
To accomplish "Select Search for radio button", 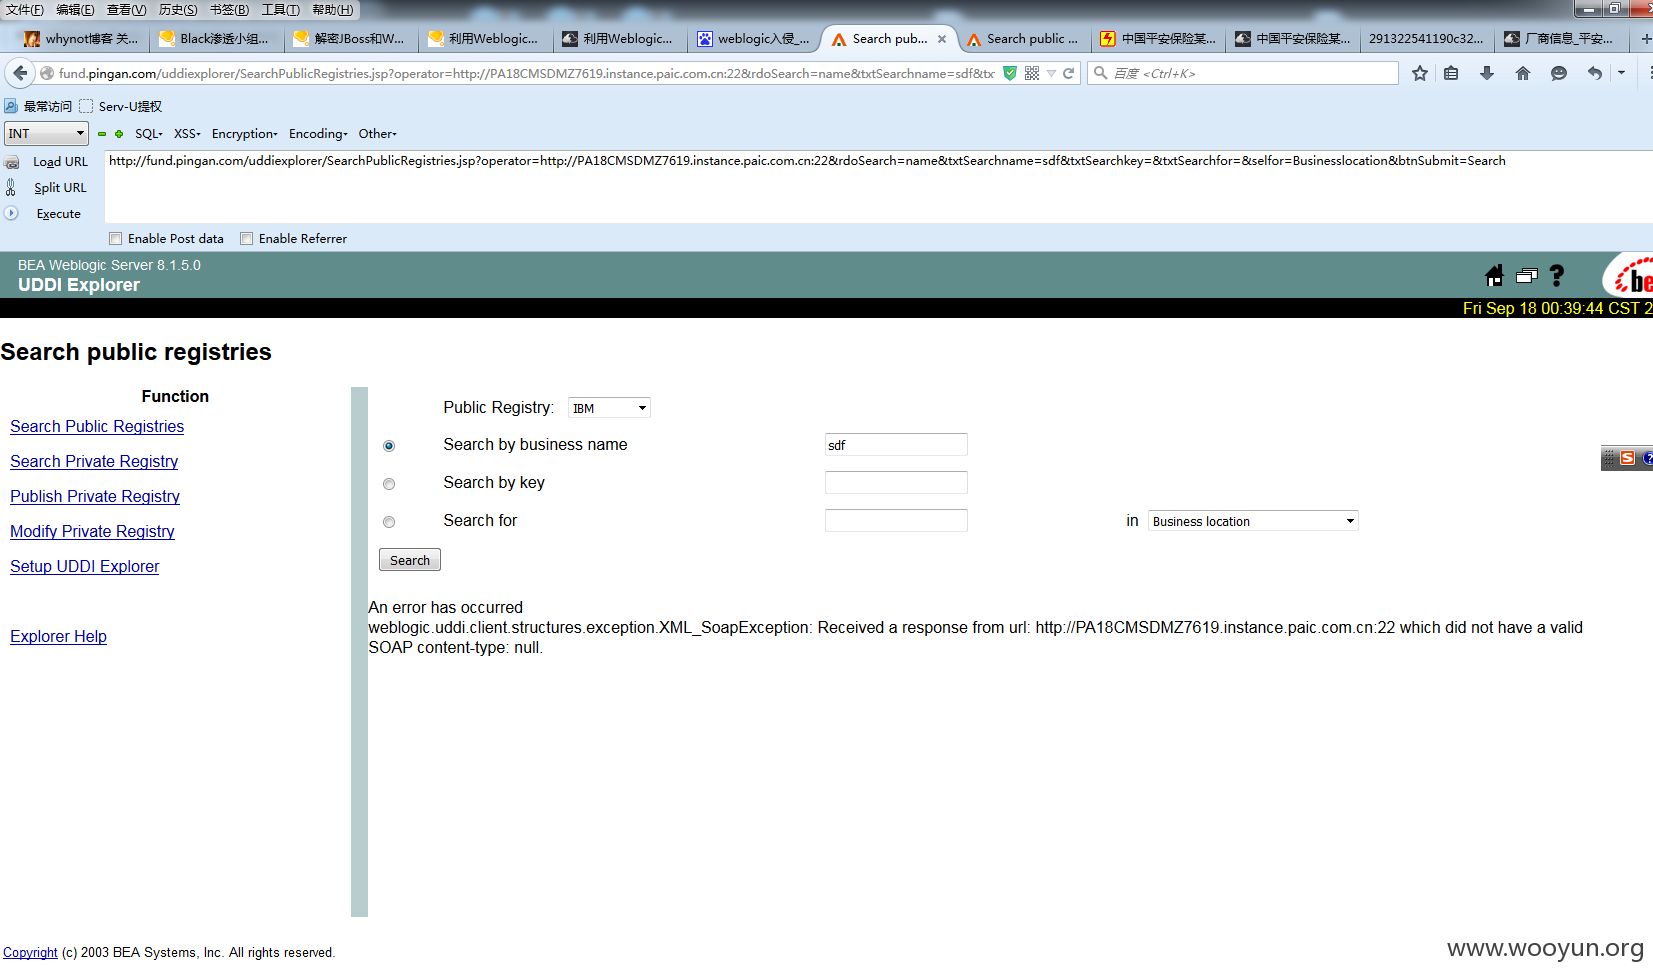I will point(389,522).
